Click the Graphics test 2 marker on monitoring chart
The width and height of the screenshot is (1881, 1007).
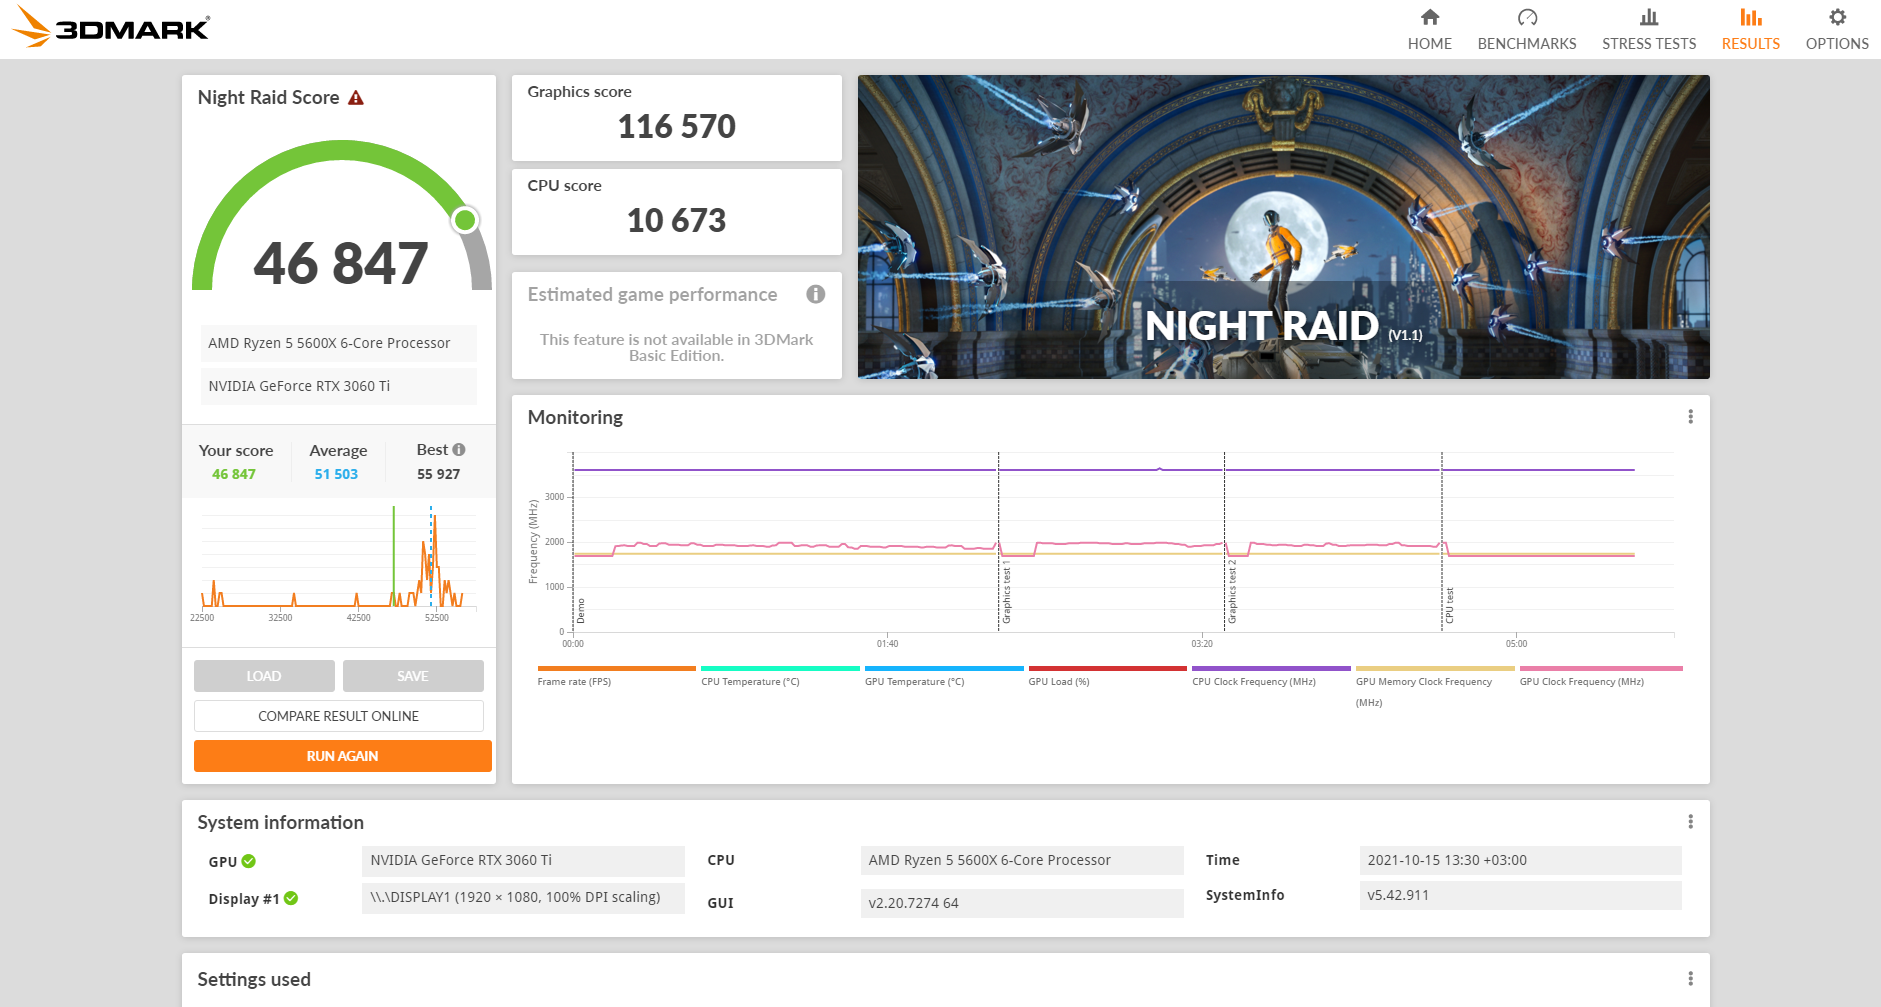[1232, 591]
